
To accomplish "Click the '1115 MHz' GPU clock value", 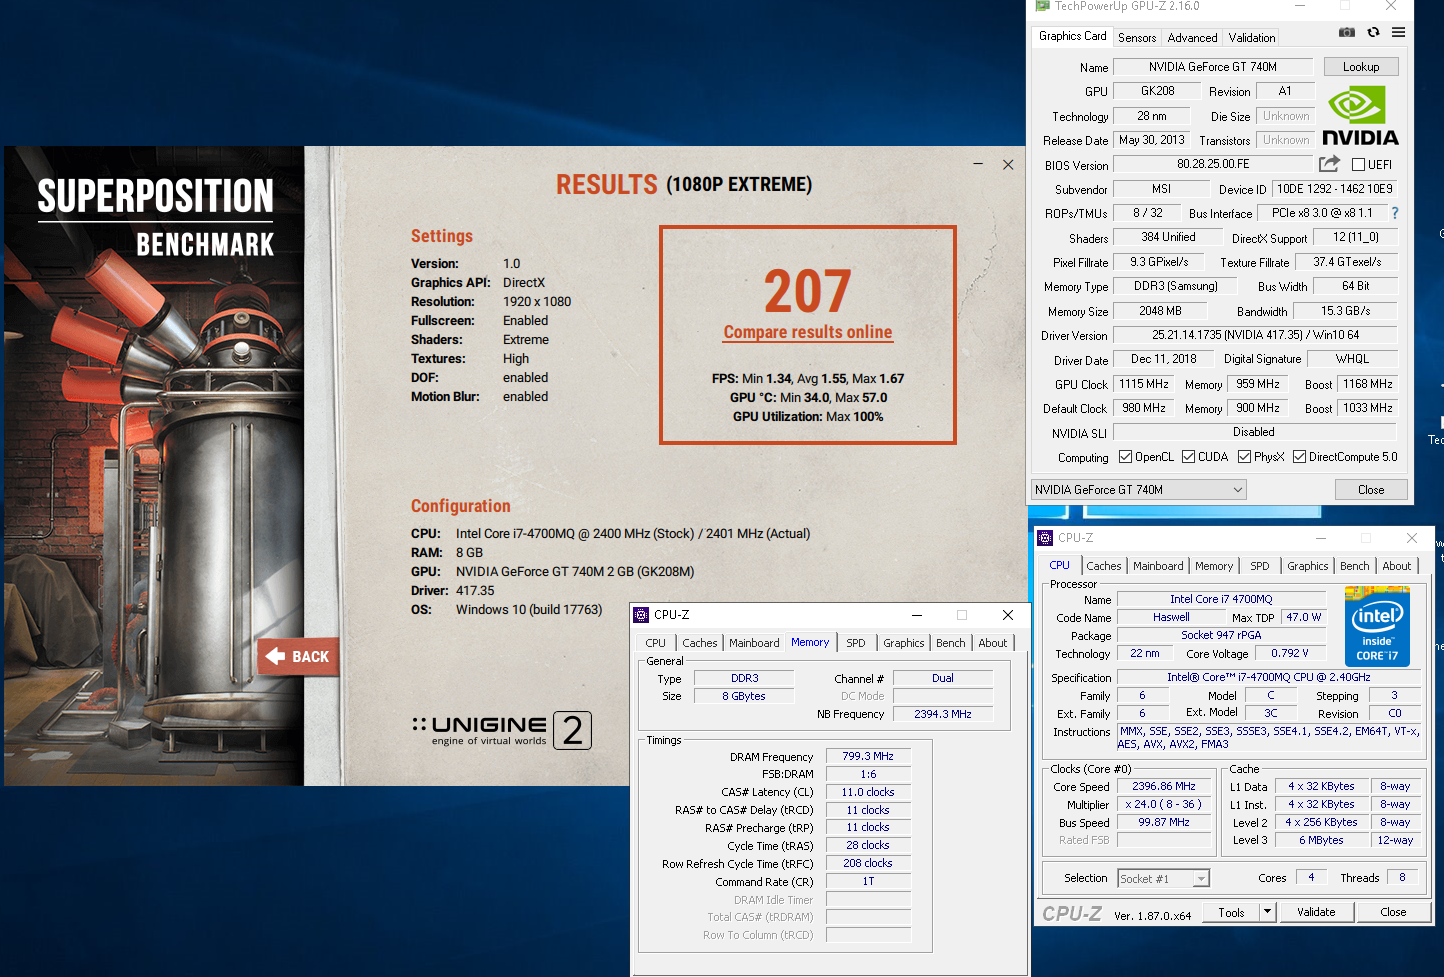I will coord(1144,384).
